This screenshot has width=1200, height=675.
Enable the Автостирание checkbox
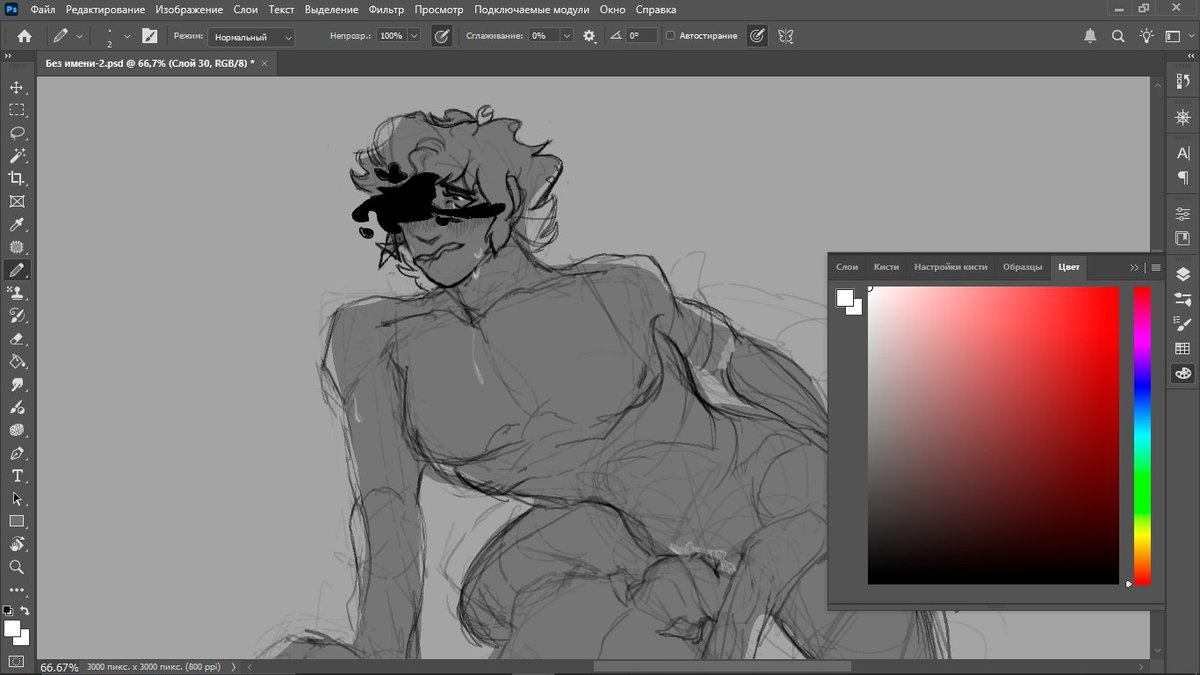click(x=670, y=36)
